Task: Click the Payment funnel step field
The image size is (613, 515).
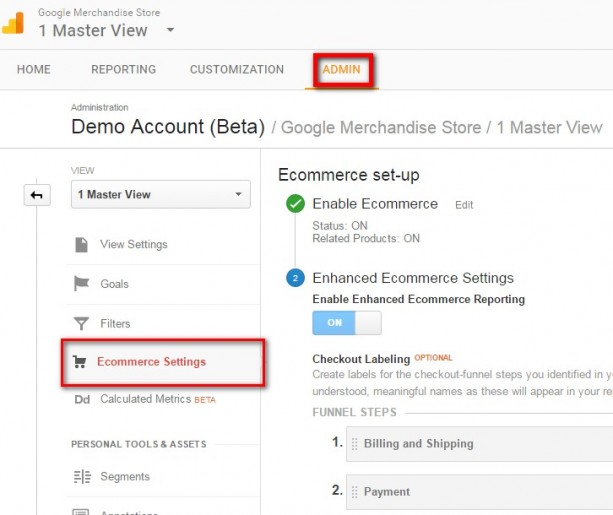Action: [x=479, y=492]
